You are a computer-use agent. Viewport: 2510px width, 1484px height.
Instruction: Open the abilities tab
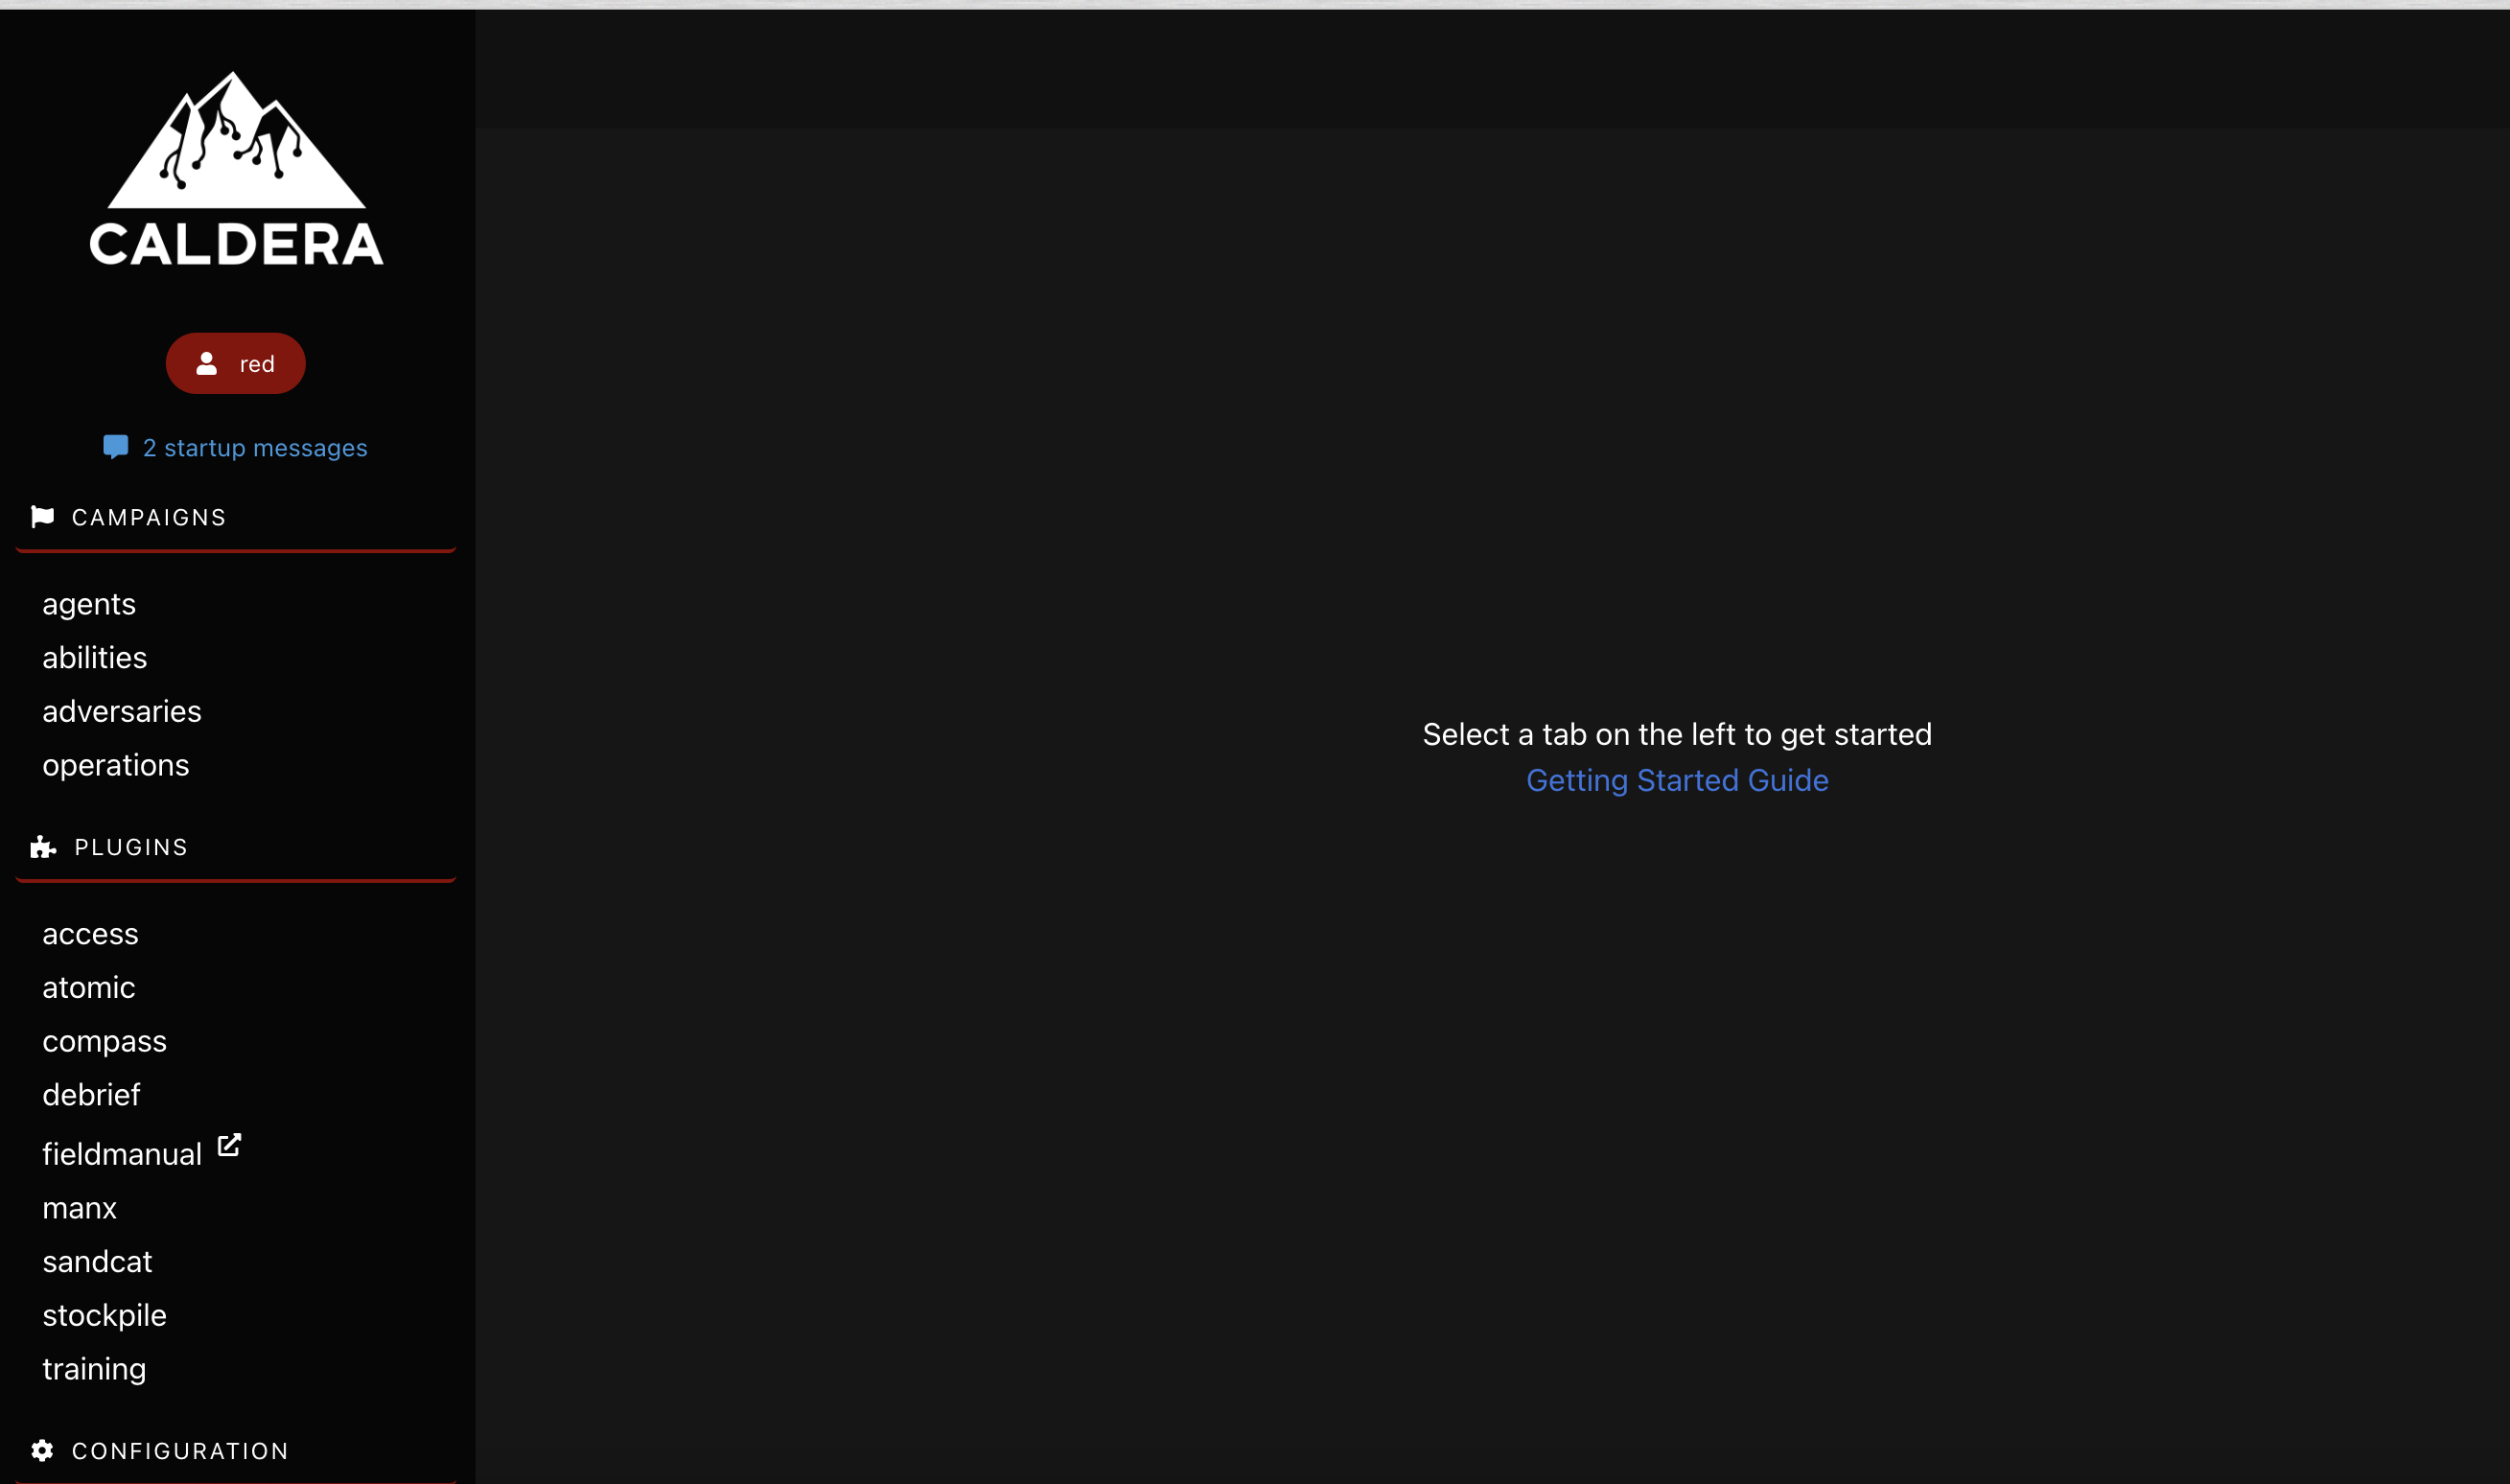[95, 658]
